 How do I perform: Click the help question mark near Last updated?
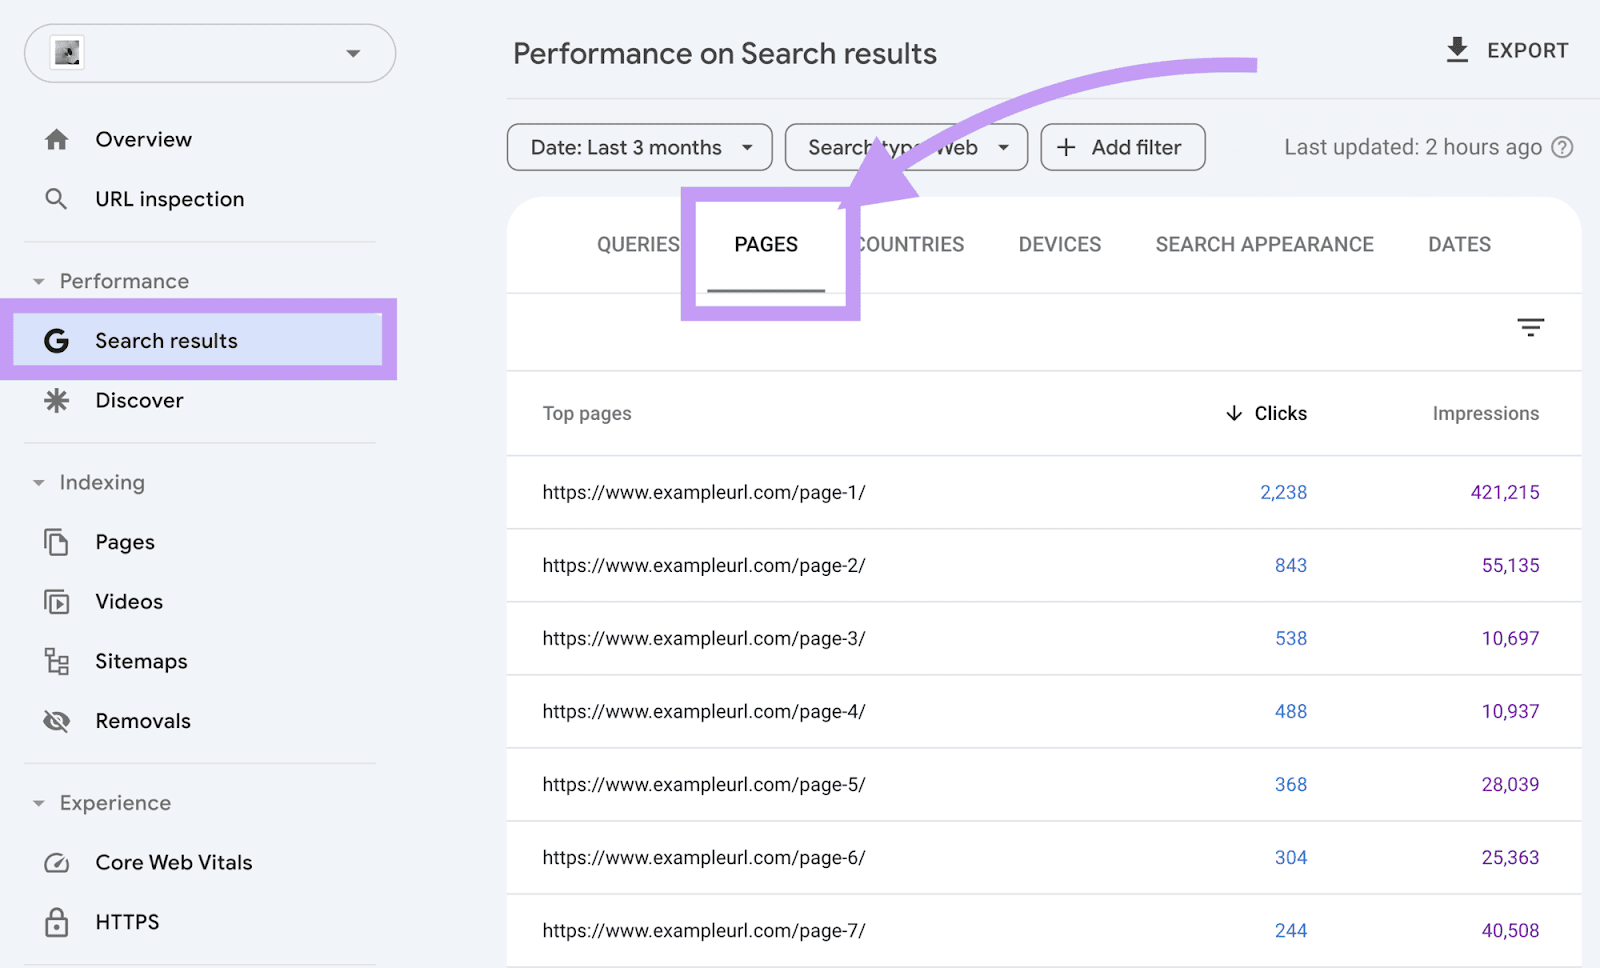click(1563, 147)
